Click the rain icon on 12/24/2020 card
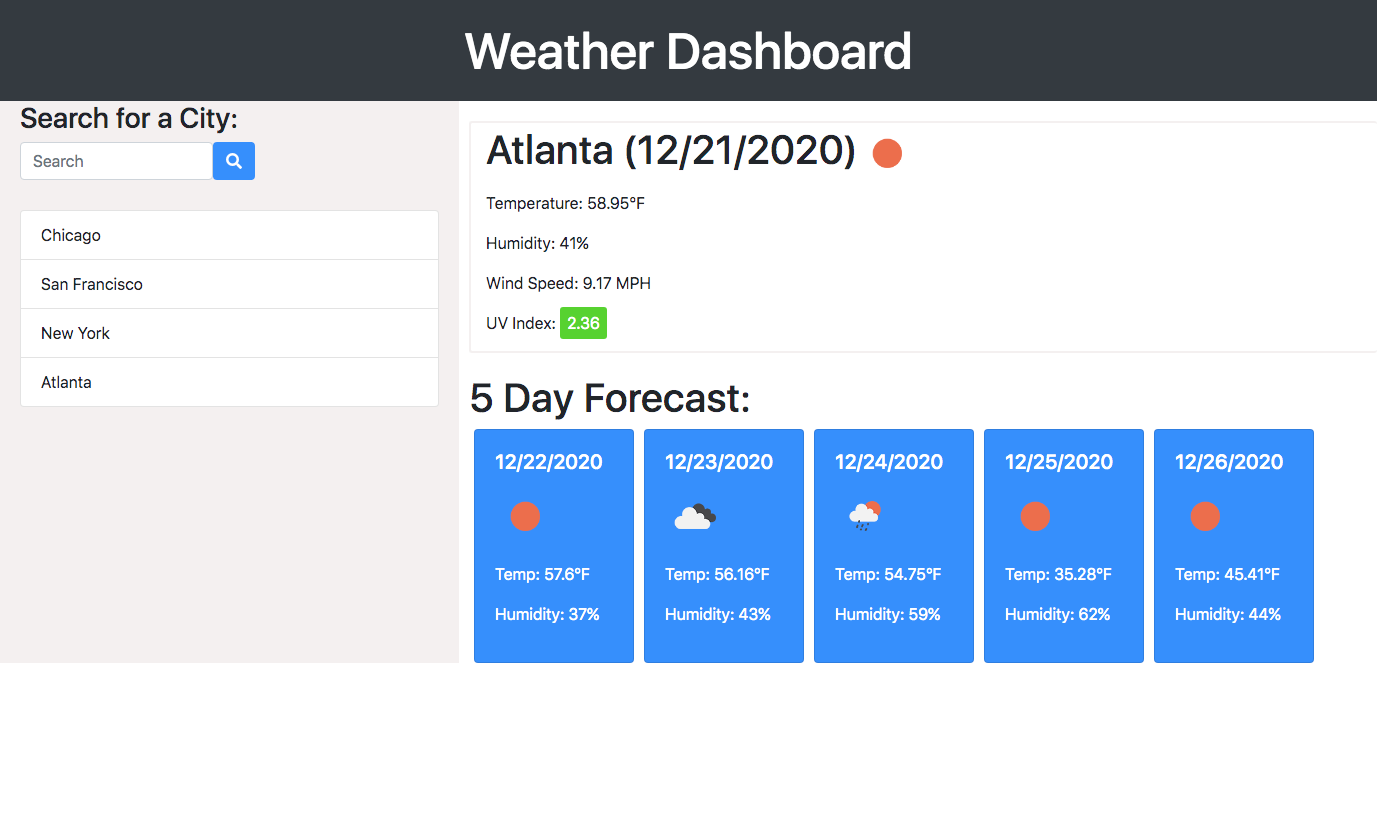 tap(864, 516)
